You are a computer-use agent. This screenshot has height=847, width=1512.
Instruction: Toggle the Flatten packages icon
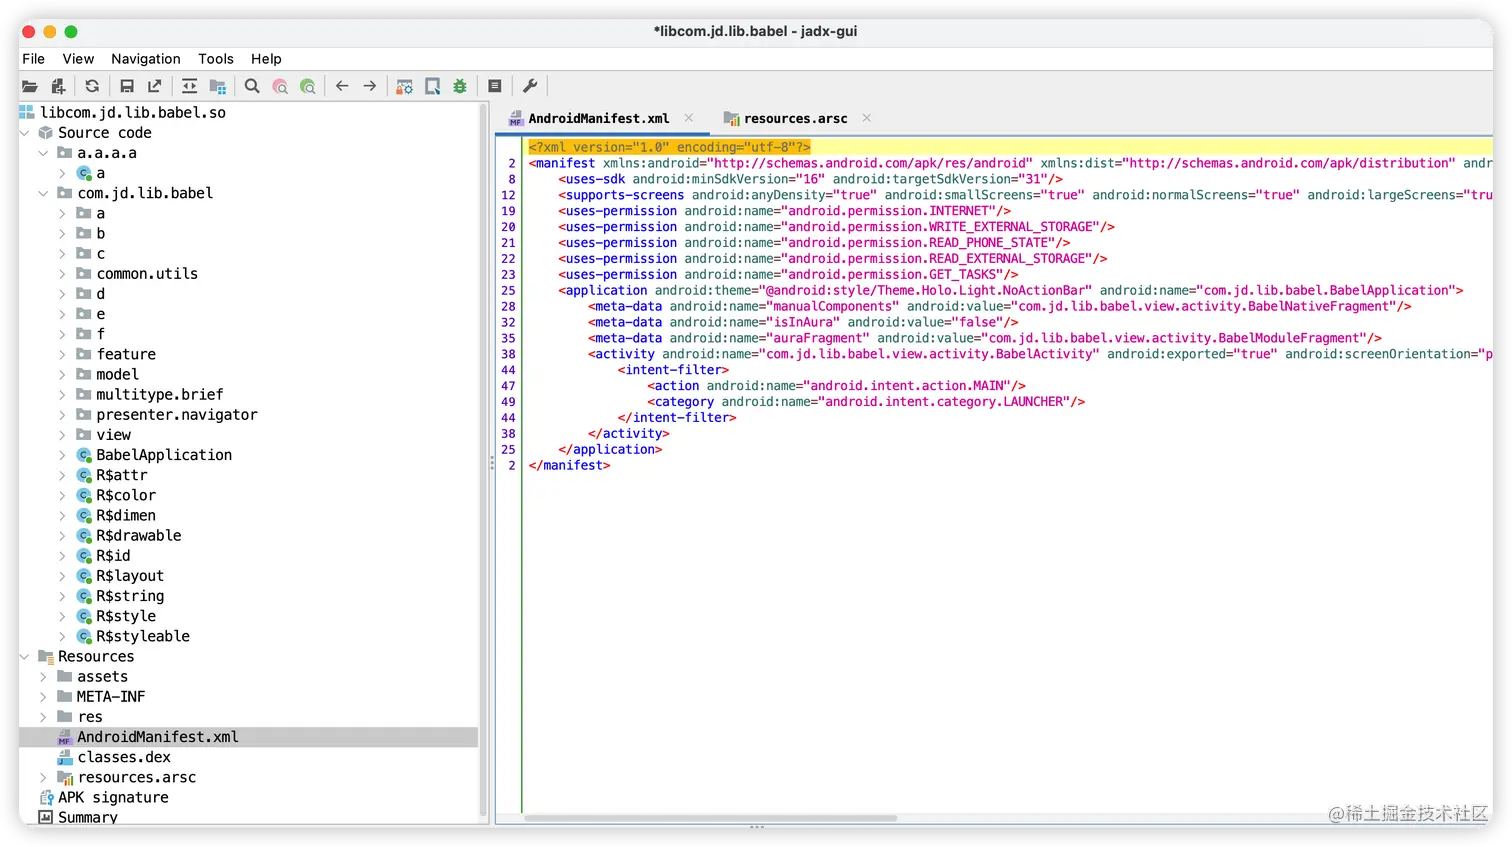(217, 87)
